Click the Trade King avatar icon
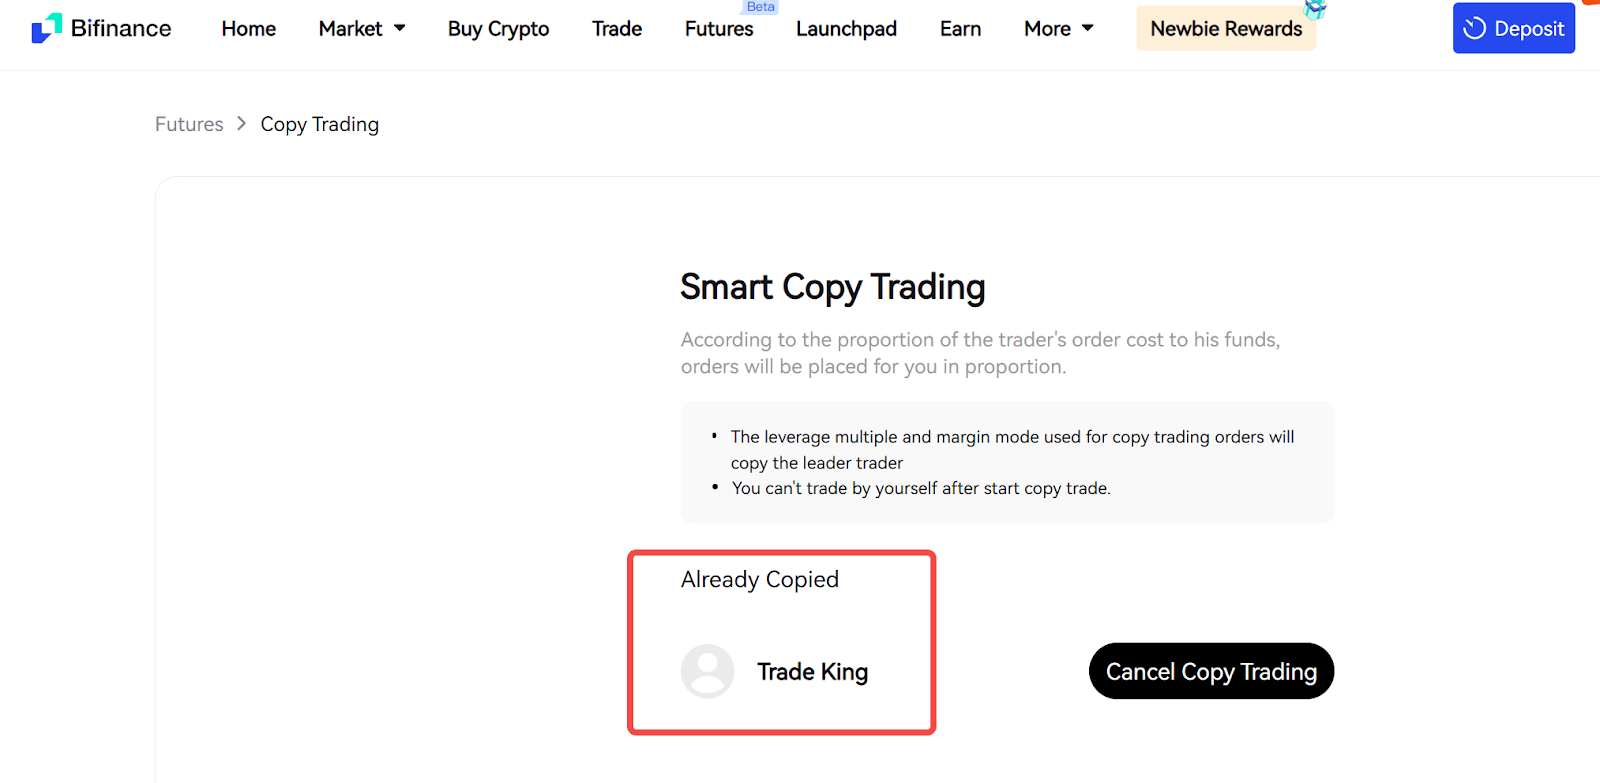 tap(707, 671)
